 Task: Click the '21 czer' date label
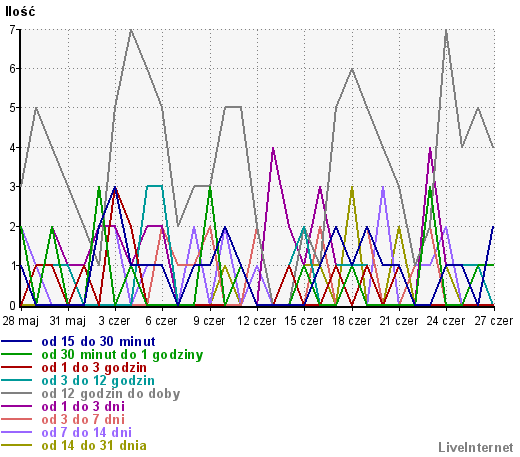point(399,321)
